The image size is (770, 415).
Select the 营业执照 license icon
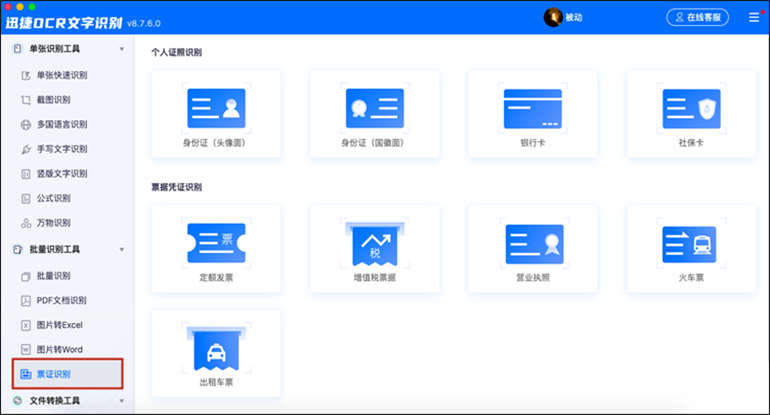click(x=534, y=244)
